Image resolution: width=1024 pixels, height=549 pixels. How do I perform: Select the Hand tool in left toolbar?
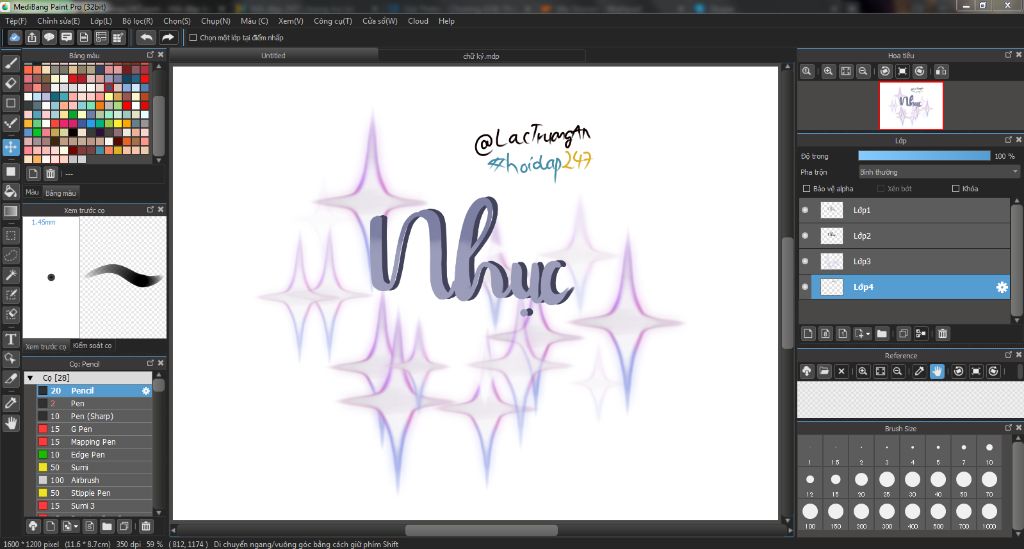tap(11, 423)
